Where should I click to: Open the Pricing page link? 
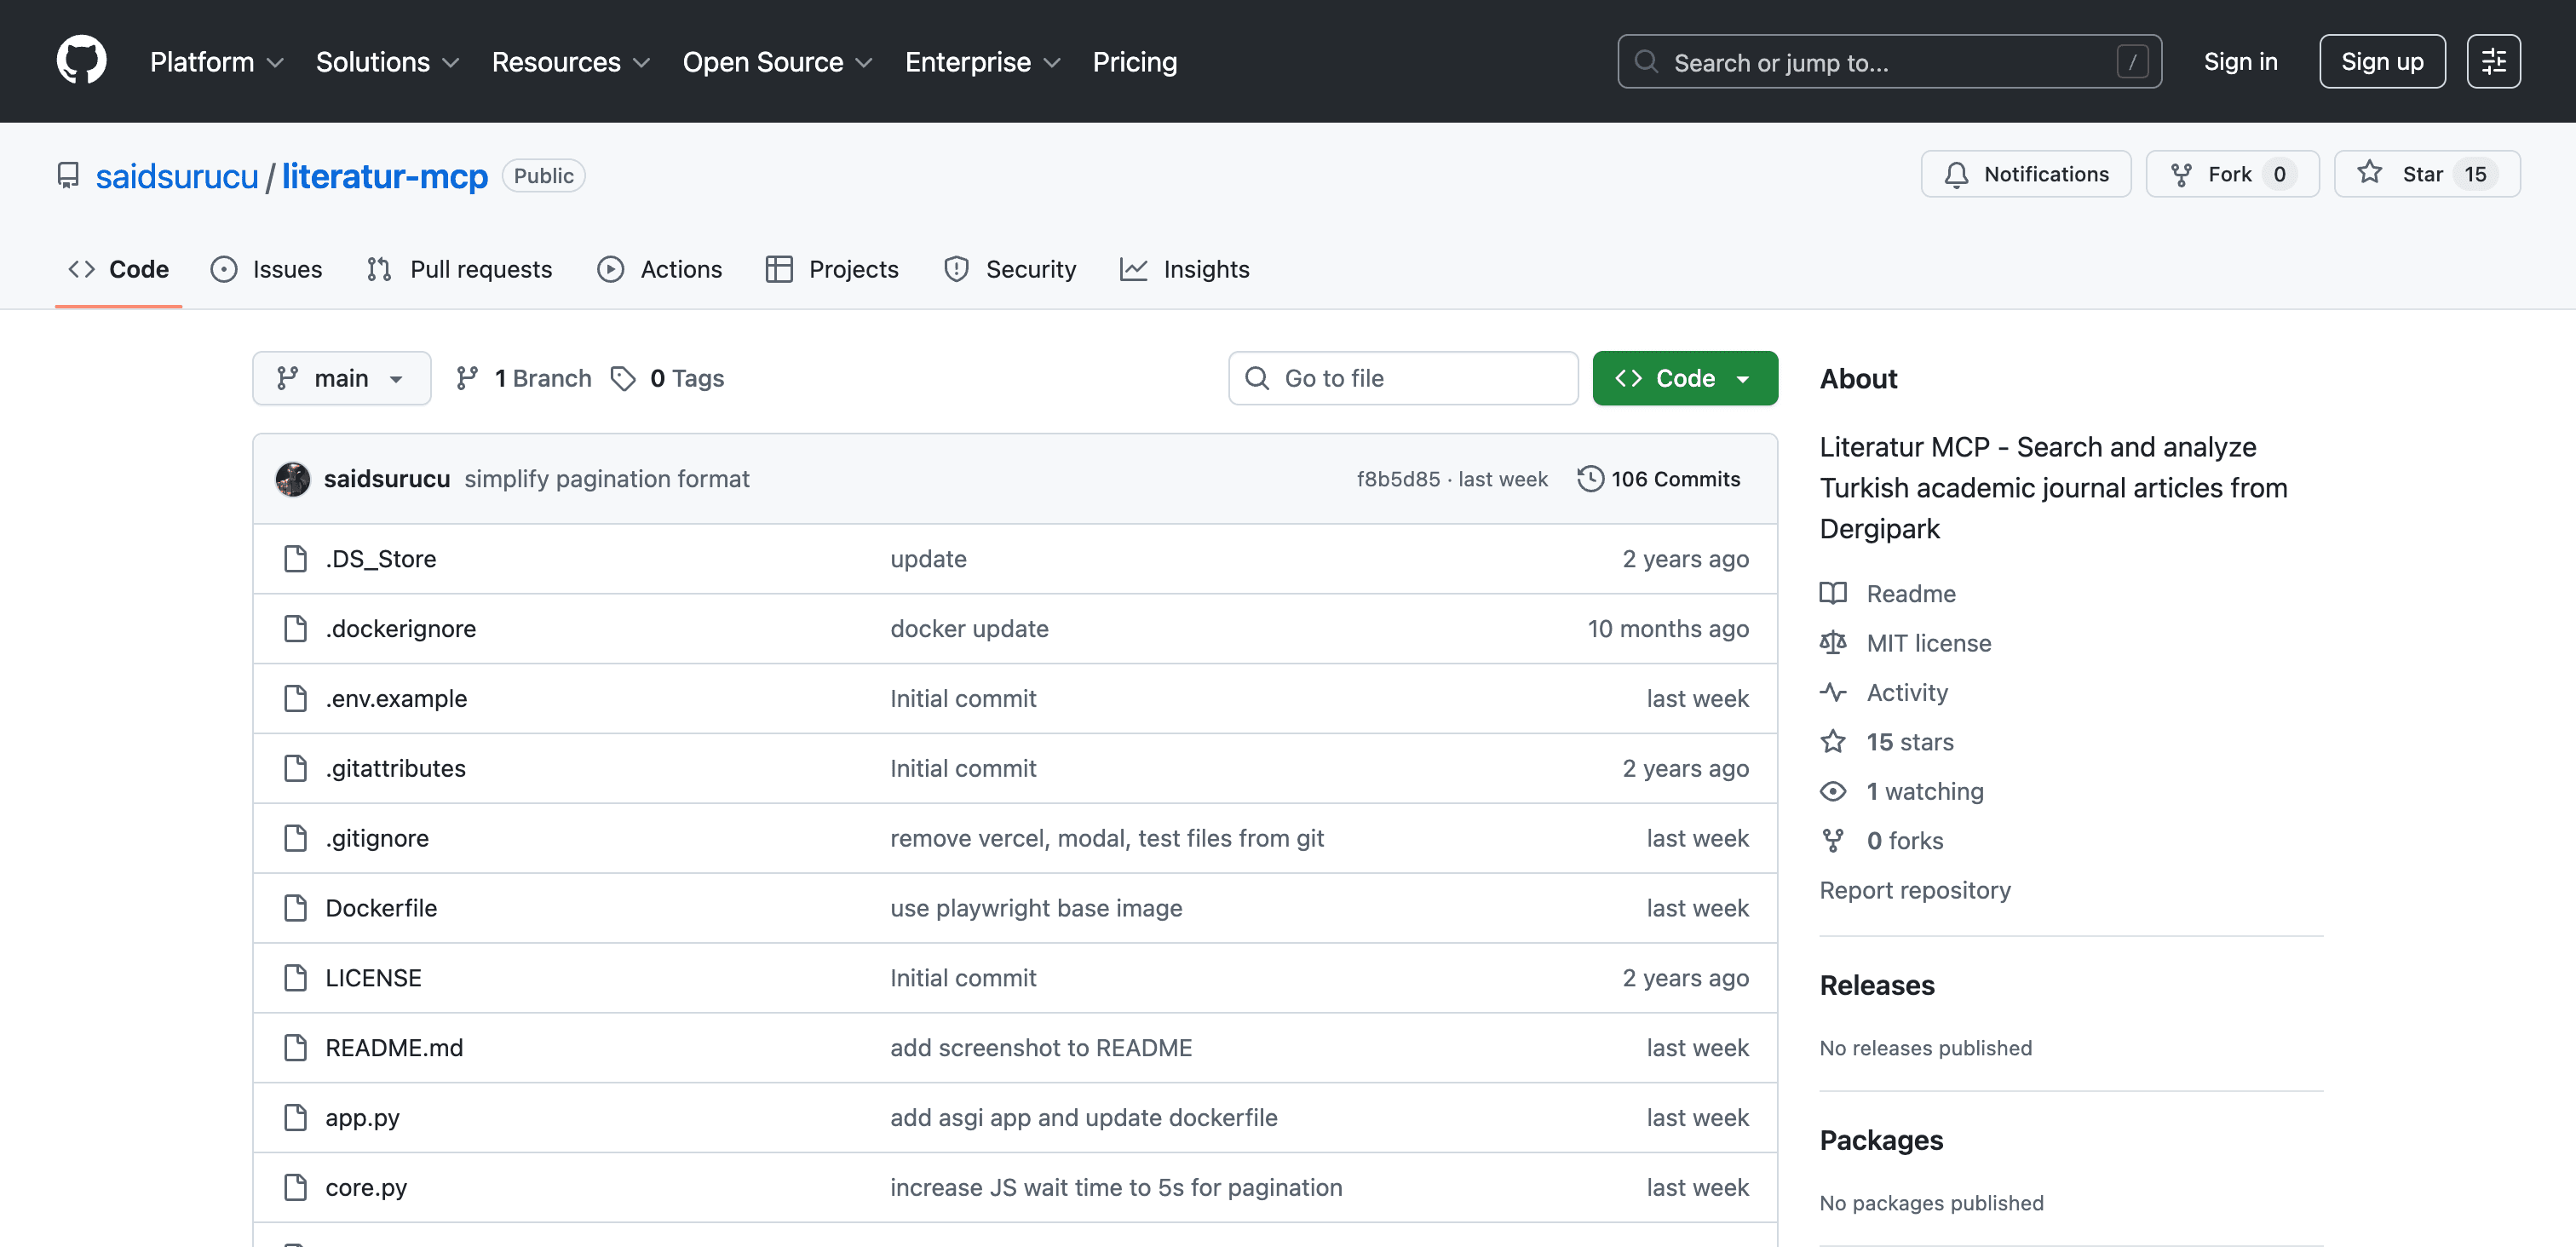[1134, 62]
